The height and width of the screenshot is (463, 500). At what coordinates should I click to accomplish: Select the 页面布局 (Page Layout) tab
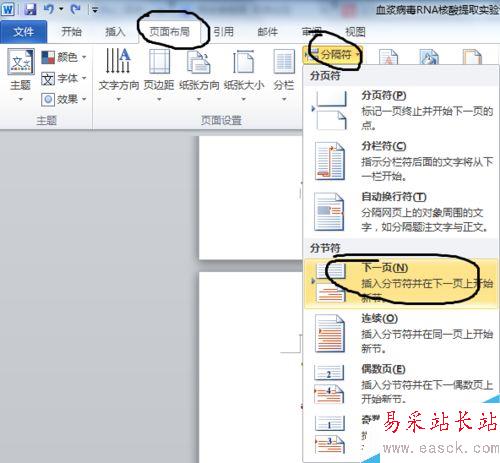170,32
